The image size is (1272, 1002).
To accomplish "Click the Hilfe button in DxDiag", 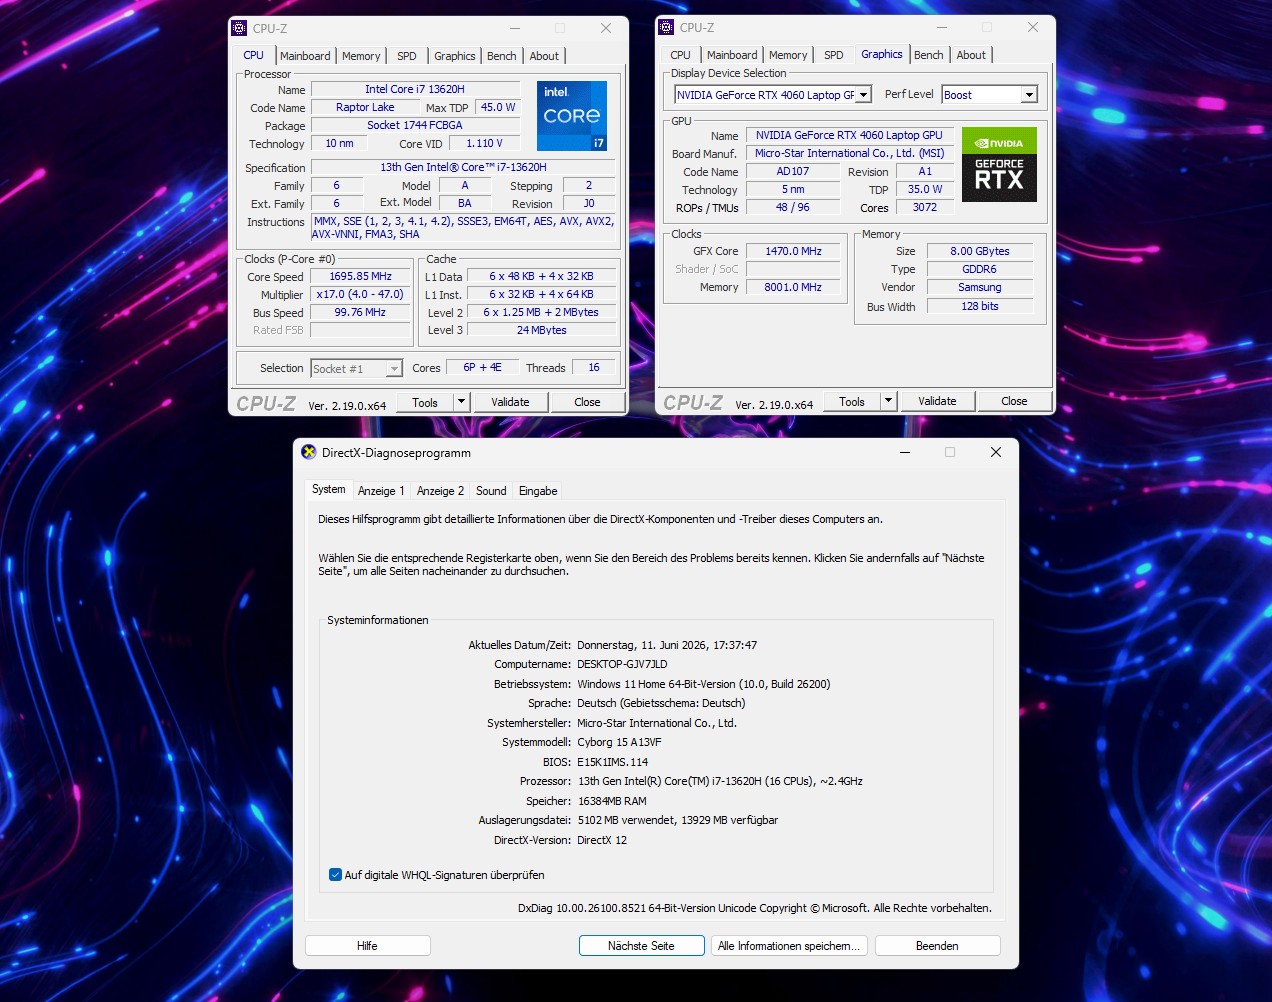I will pos(368,946).
